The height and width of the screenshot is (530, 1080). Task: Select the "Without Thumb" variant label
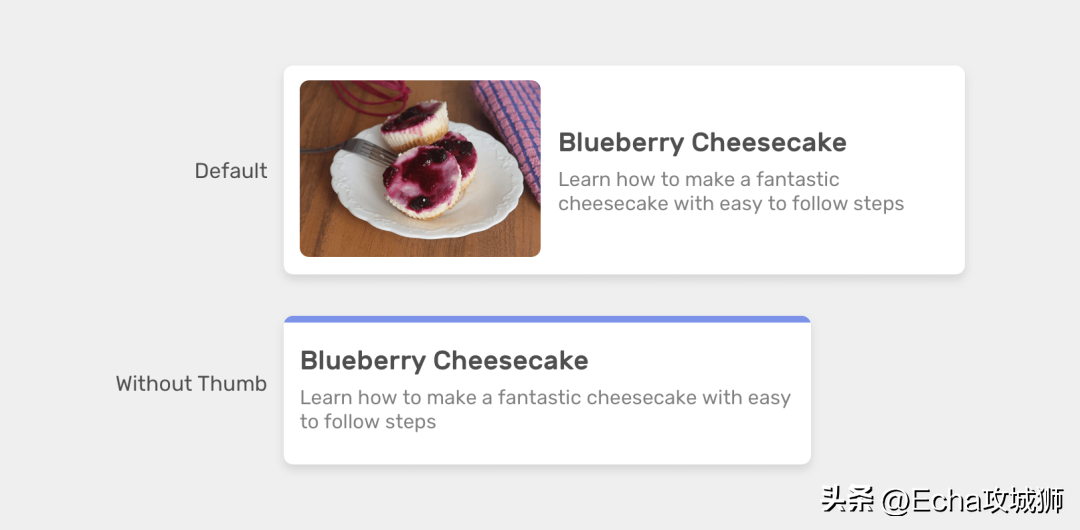pyautogui.click(x=191, y=384)
